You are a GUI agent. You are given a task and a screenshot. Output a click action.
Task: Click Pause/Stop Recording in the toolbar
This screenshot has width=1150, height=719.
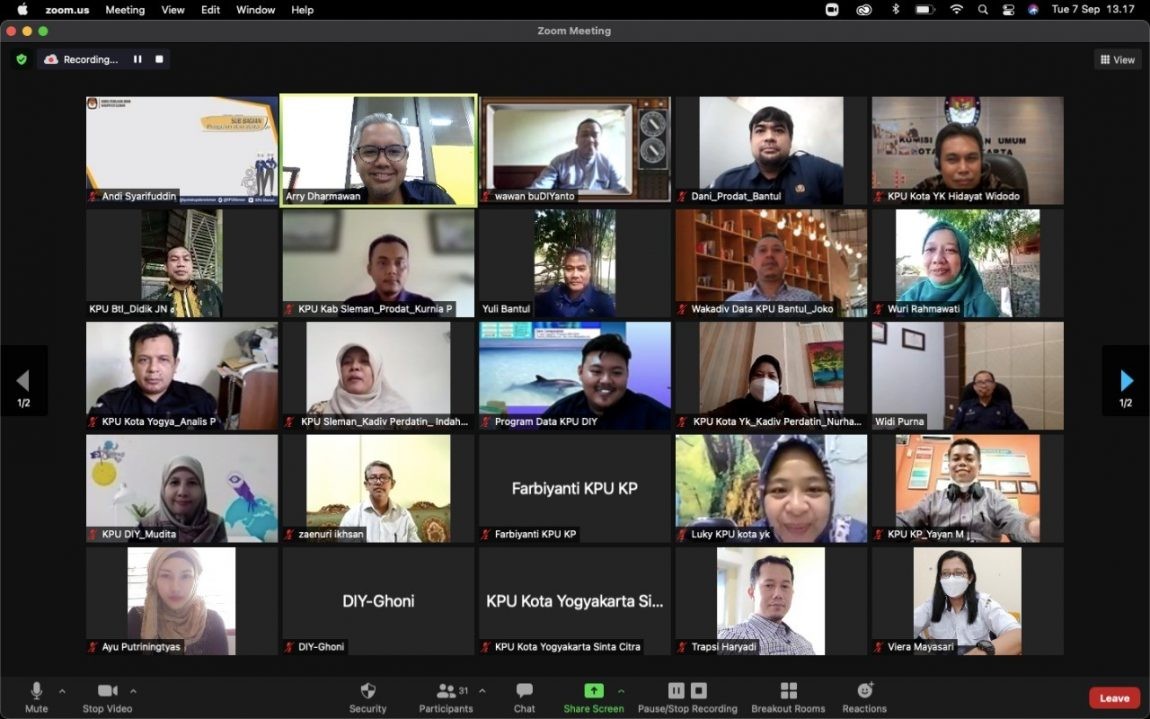click(687, 697)
